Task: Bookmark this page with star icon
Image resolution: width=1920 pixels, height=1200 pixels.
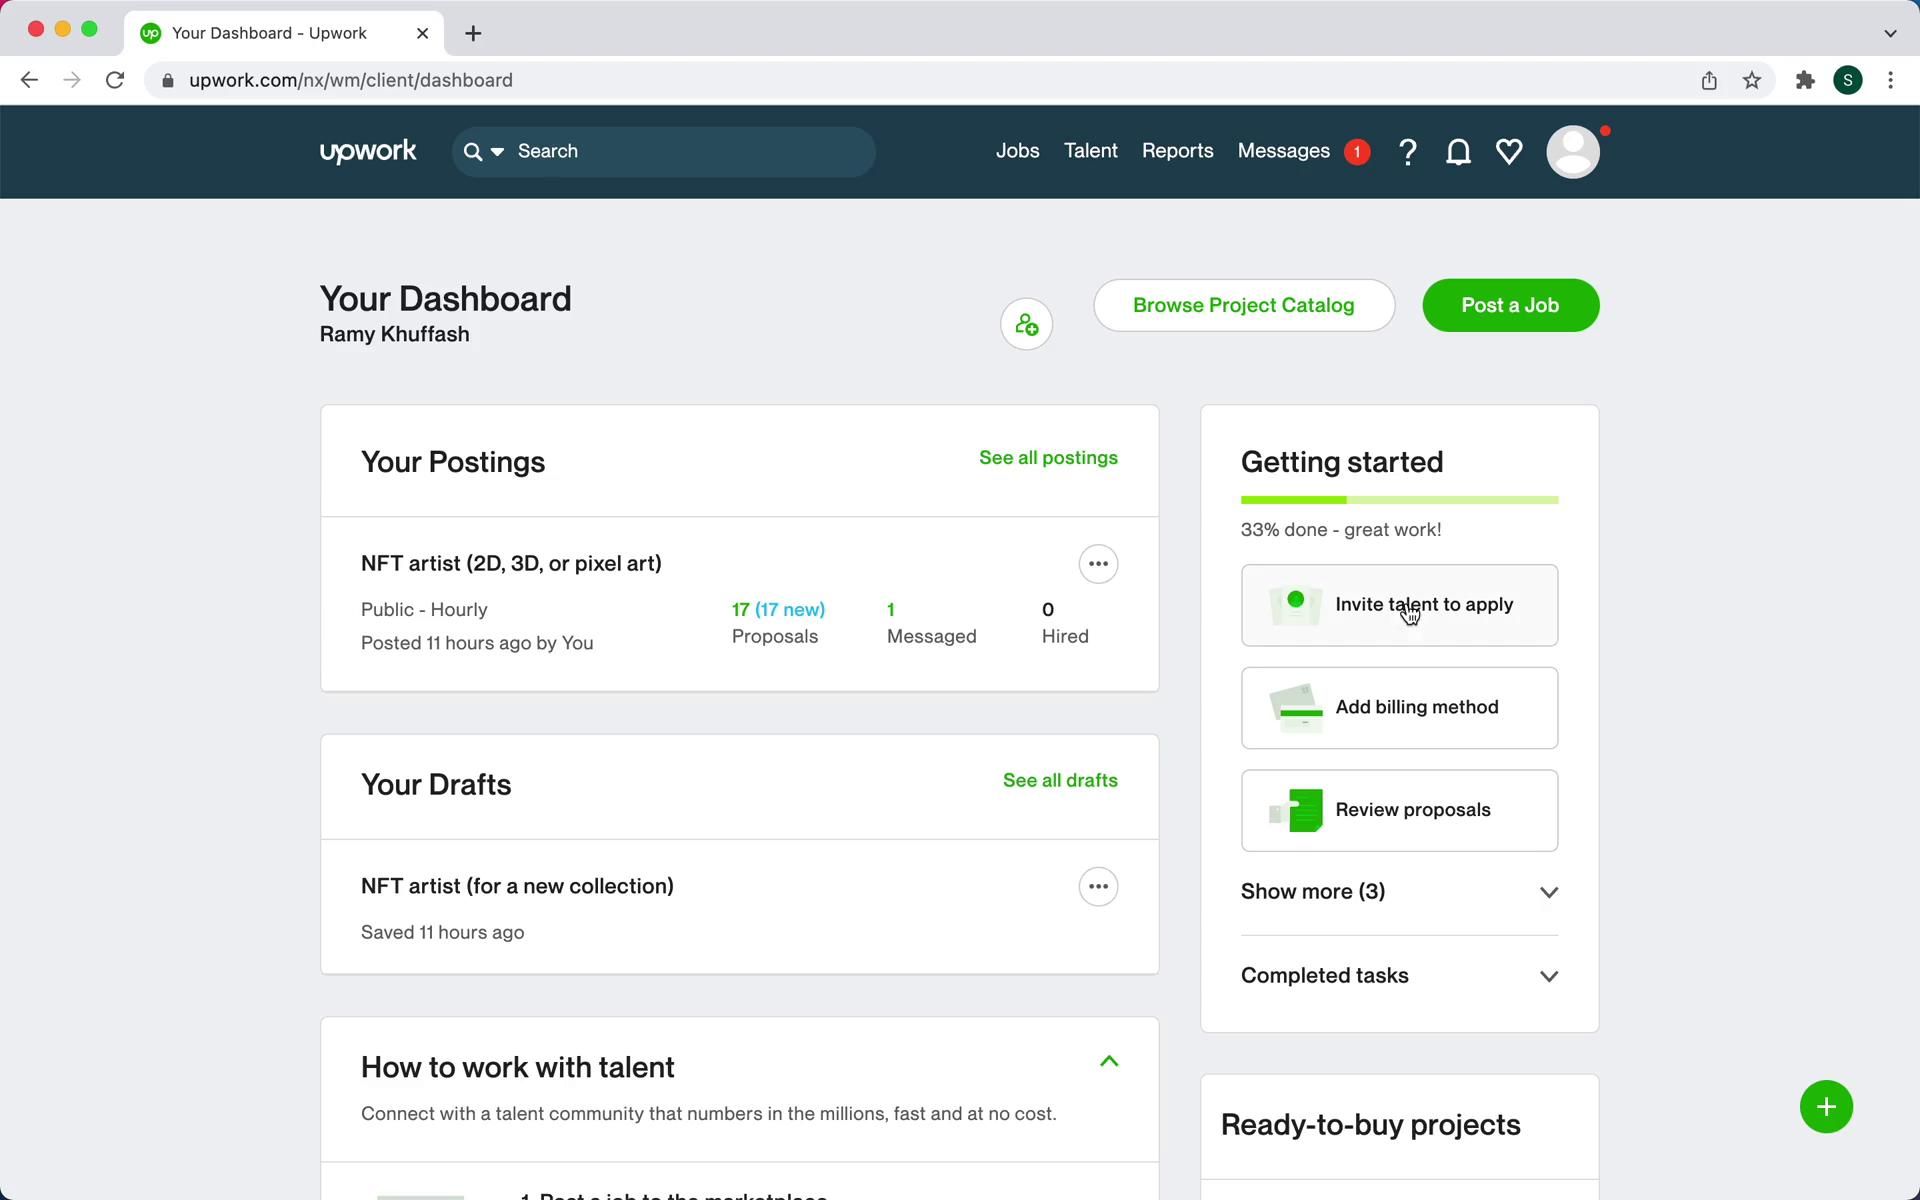Action: coord(1752,80)
